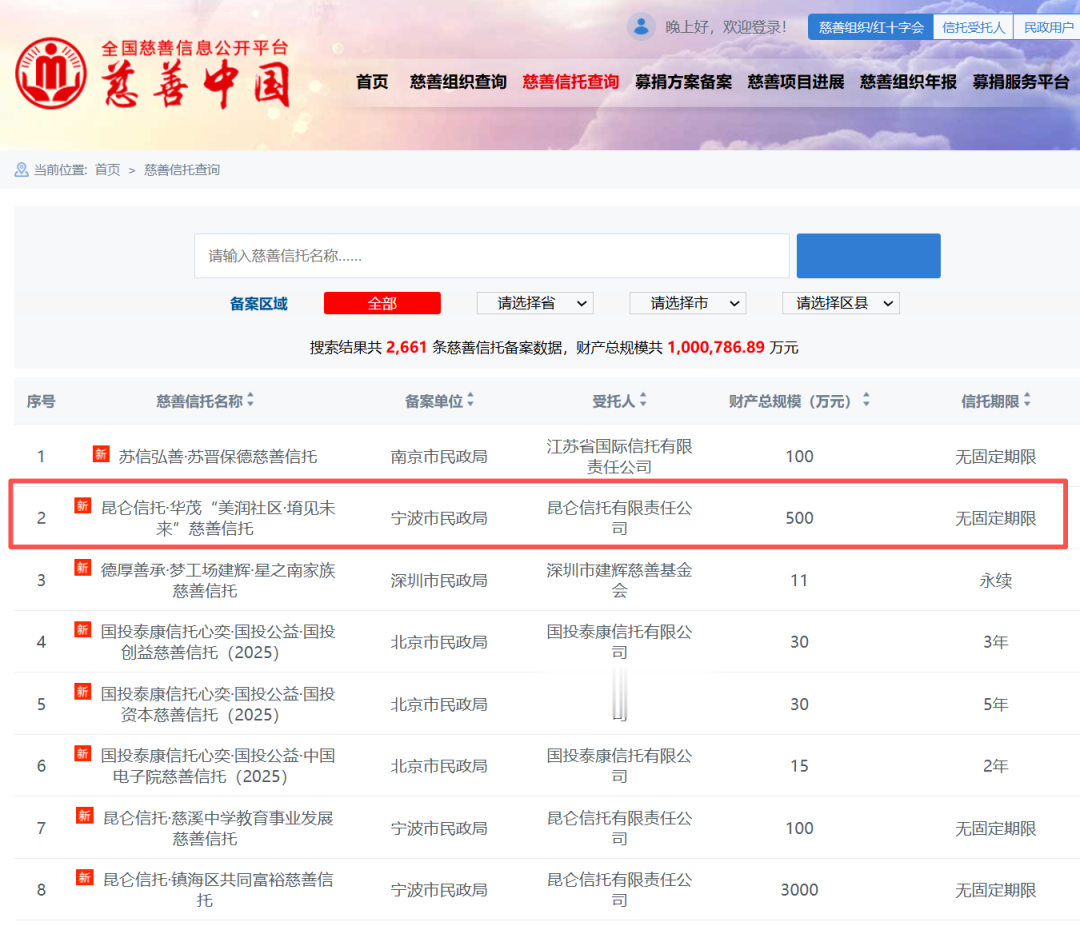This screenshot has height=926, width=1080.
Task: Open 苏信弘善·苏晋保德慈善信托 entry
Action: click(218, 456)
